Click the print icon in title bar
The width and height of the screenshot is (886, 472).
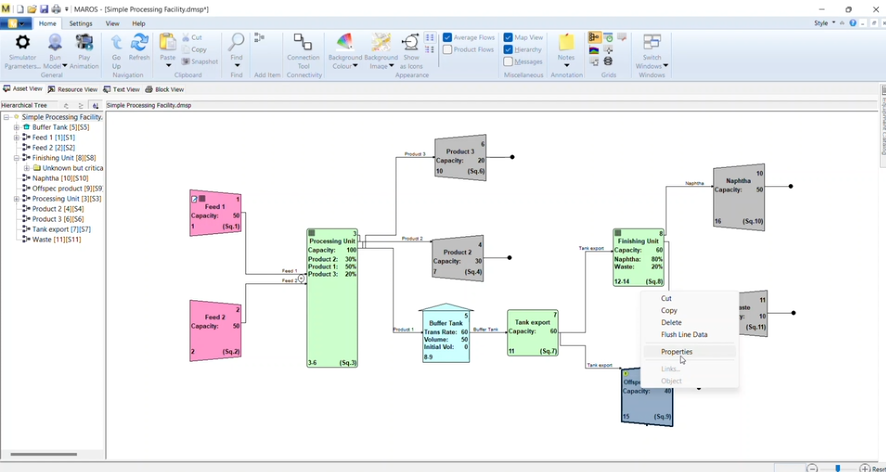pyautogui.click(x=56, y=9)
